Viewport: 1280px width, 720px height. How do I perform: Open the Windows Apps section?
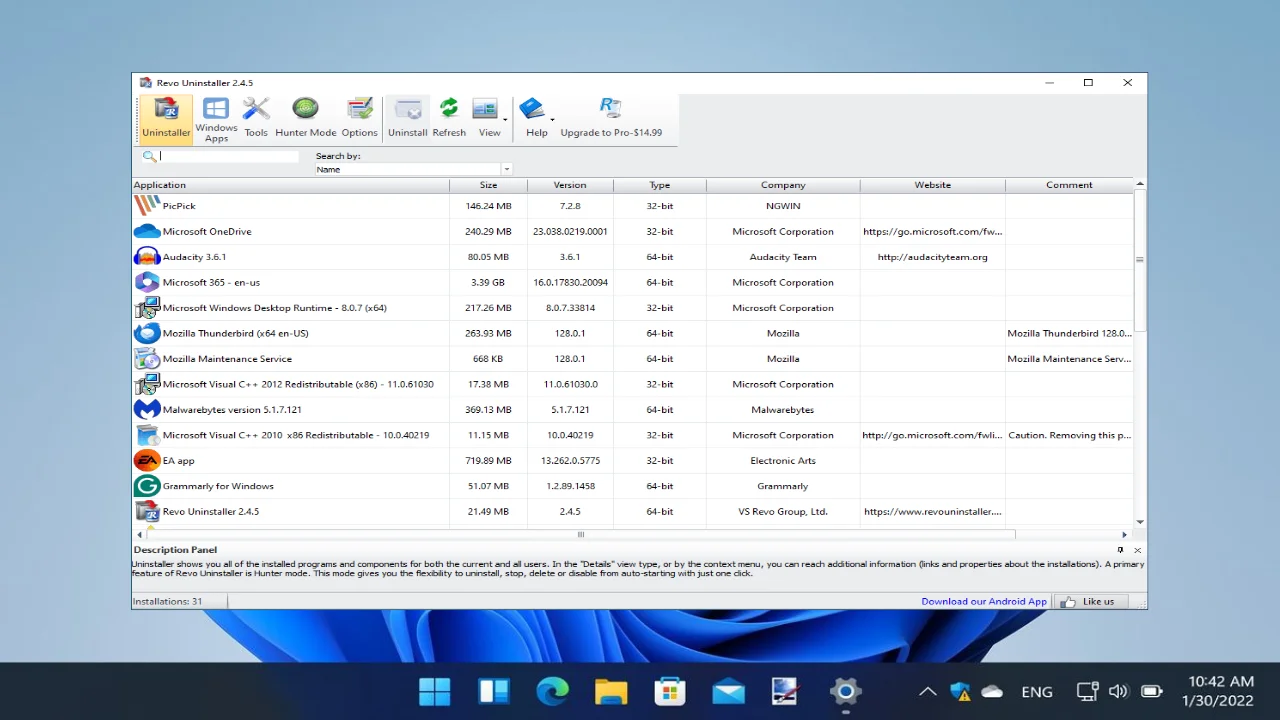point(216,119)
